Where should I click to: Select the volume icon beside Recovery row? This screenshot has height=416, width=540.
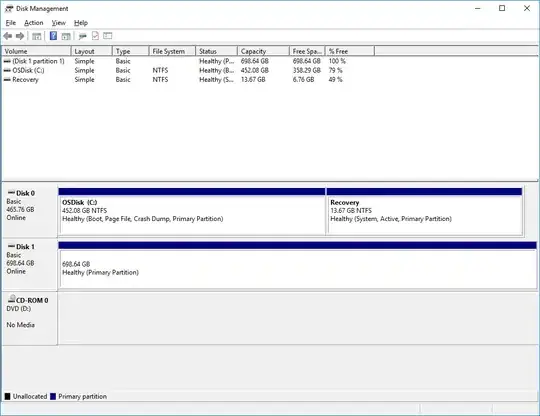coord(7,80)
